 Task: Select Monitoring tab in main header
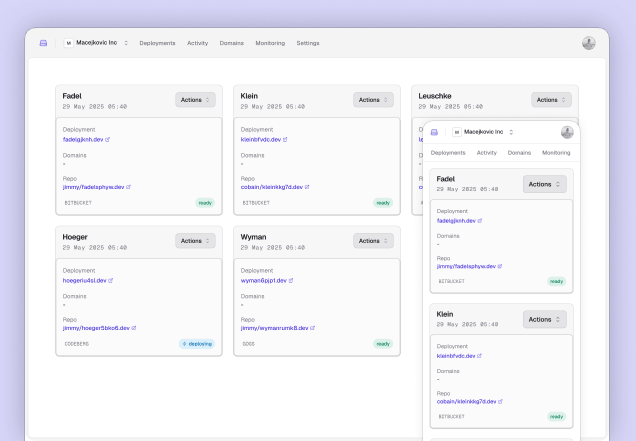[x=270, y=43]
